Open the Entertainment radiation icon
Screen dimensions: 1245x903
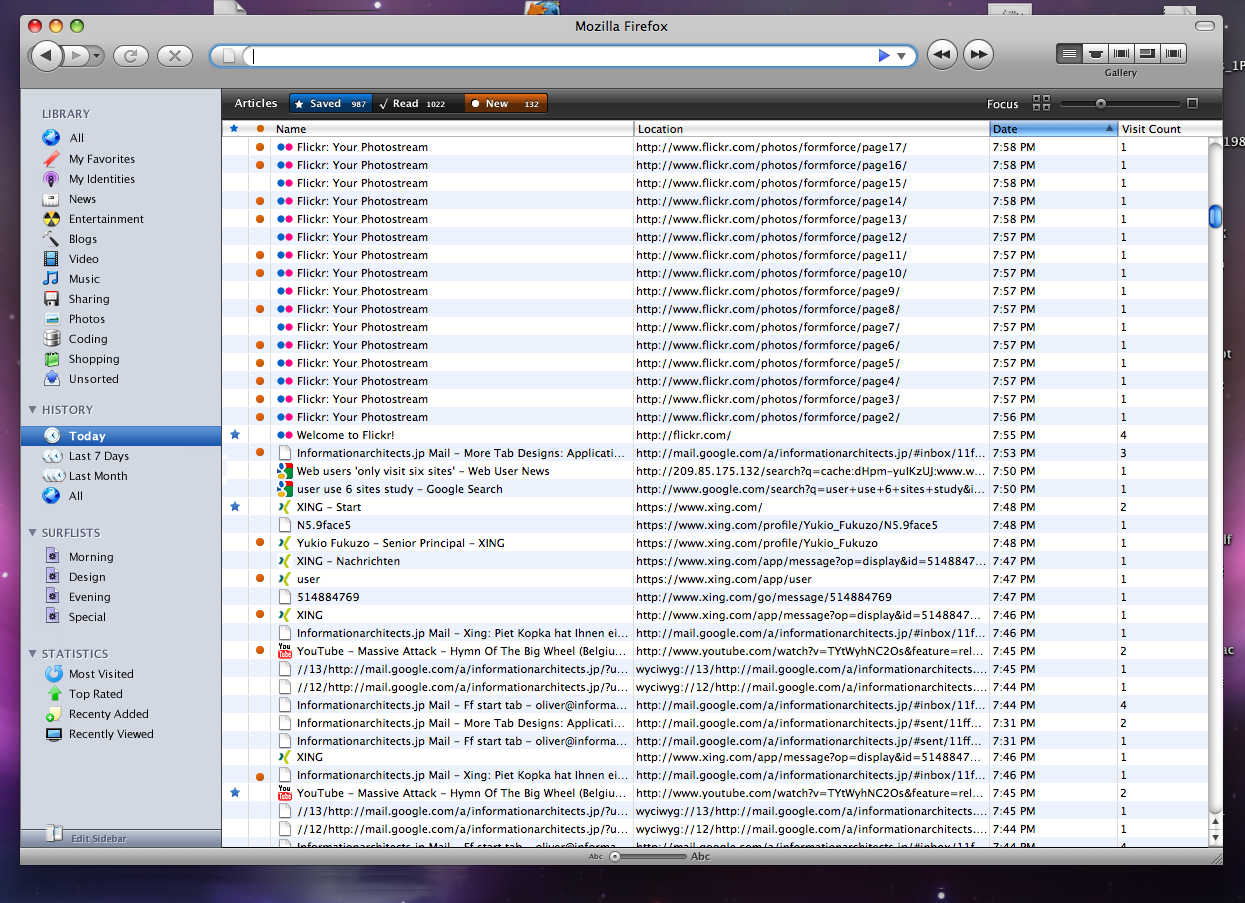click(51, 218)
